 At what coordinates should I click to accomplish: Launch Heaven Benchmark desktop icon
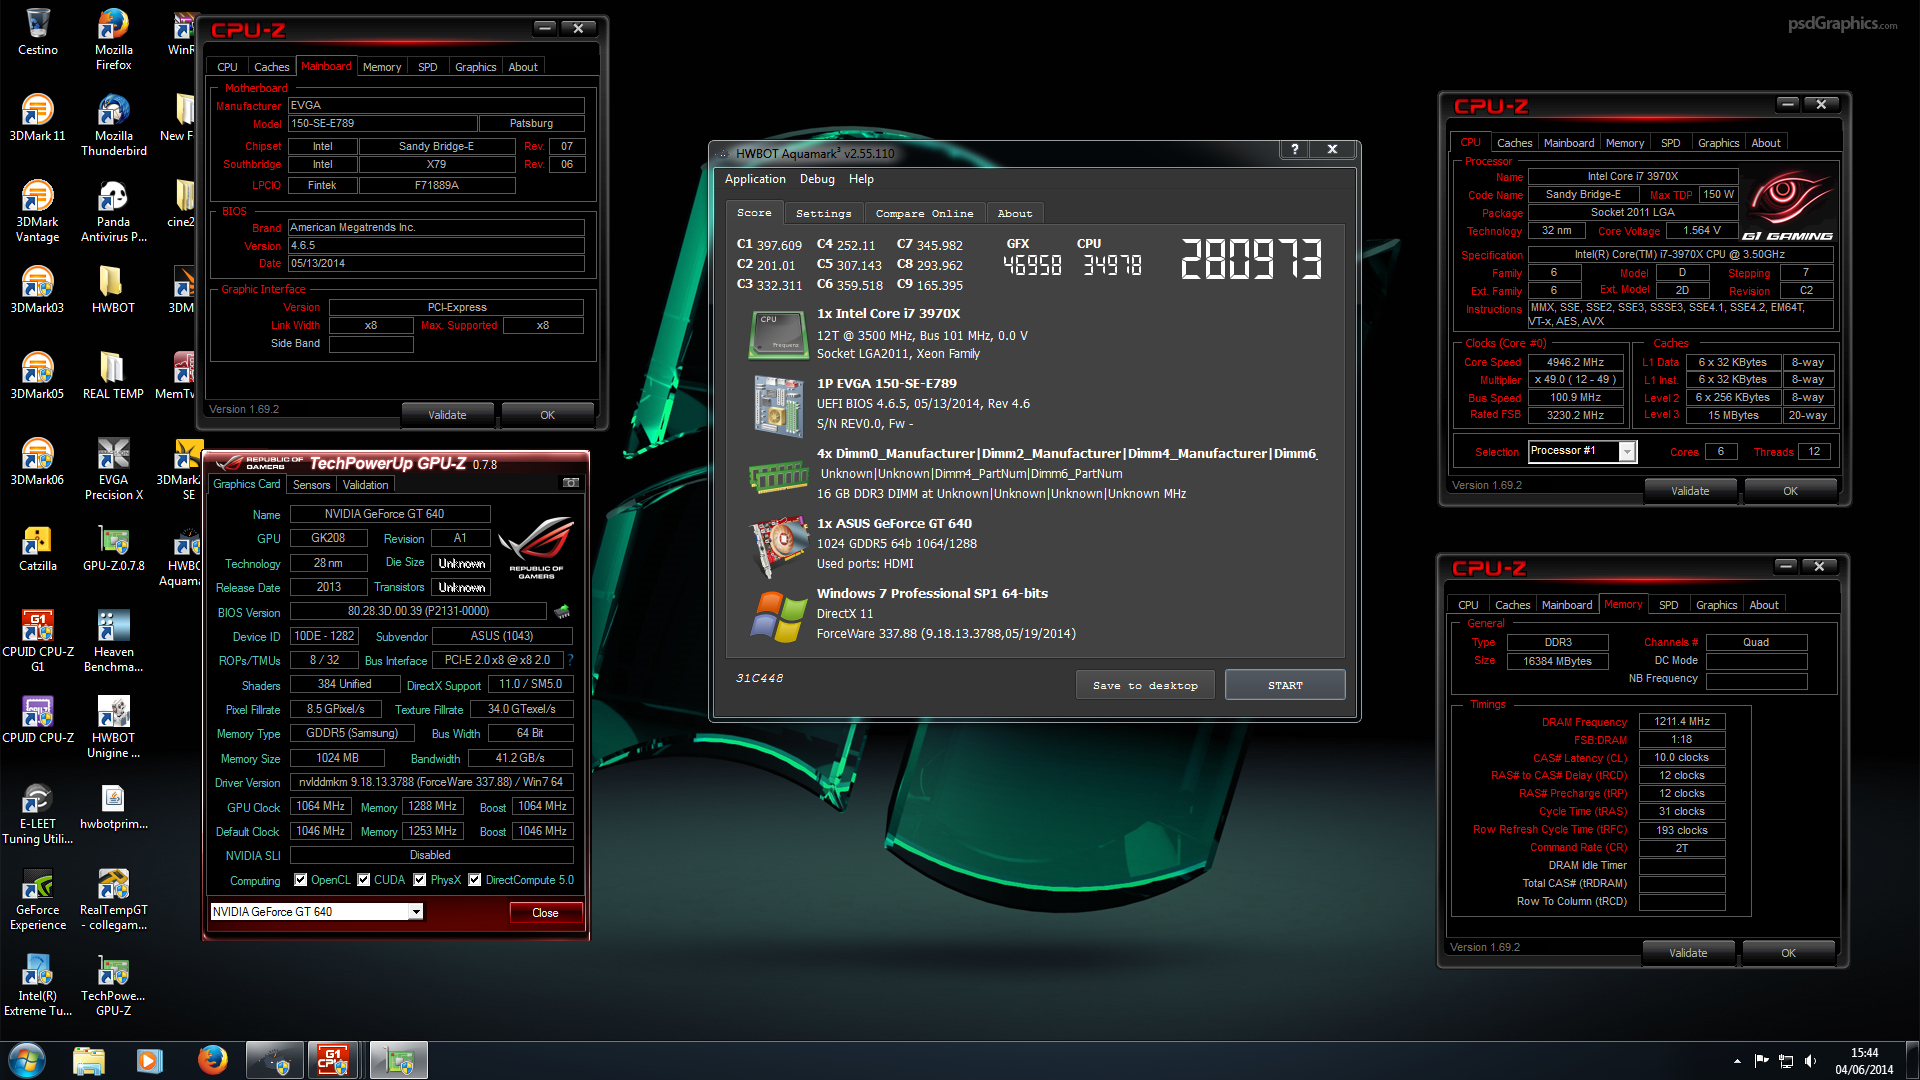click(x=113, y=641)
